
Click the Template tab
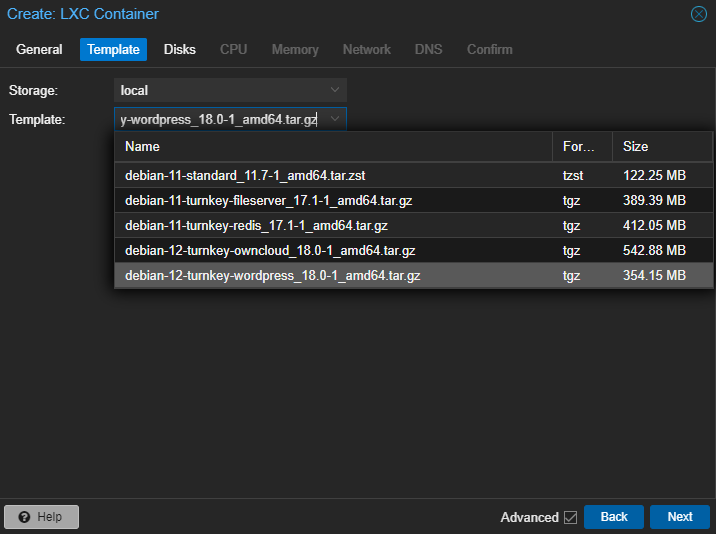113,49
